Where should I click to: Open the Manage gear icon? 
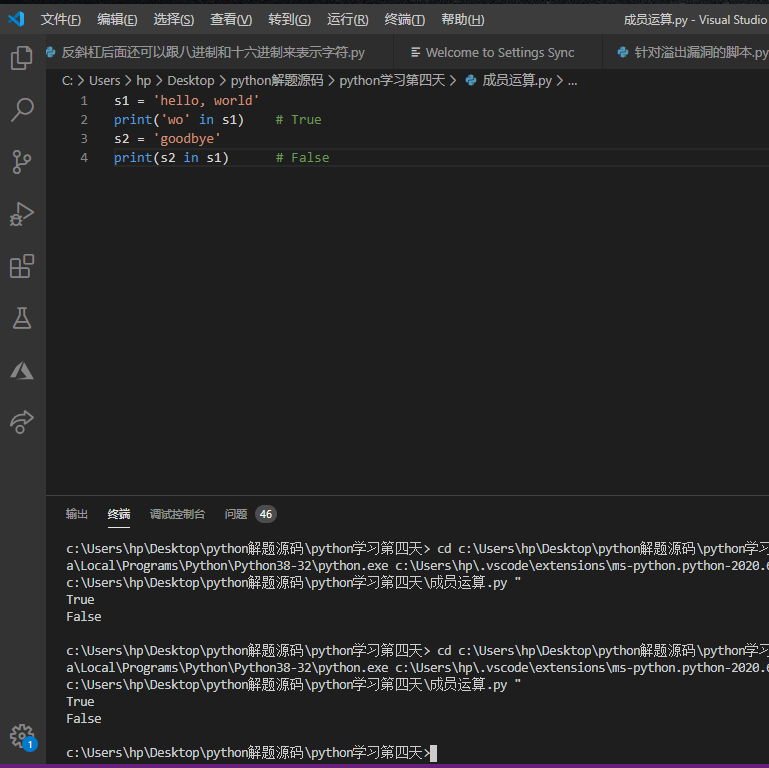point(21,736)
